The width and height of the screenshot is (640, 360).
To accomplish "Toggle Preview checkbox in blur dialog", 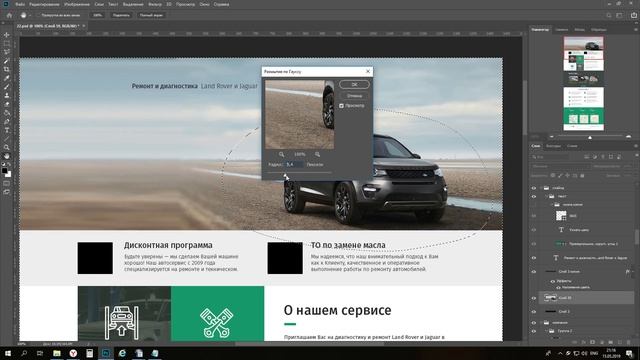I will [x=341, y=106].
